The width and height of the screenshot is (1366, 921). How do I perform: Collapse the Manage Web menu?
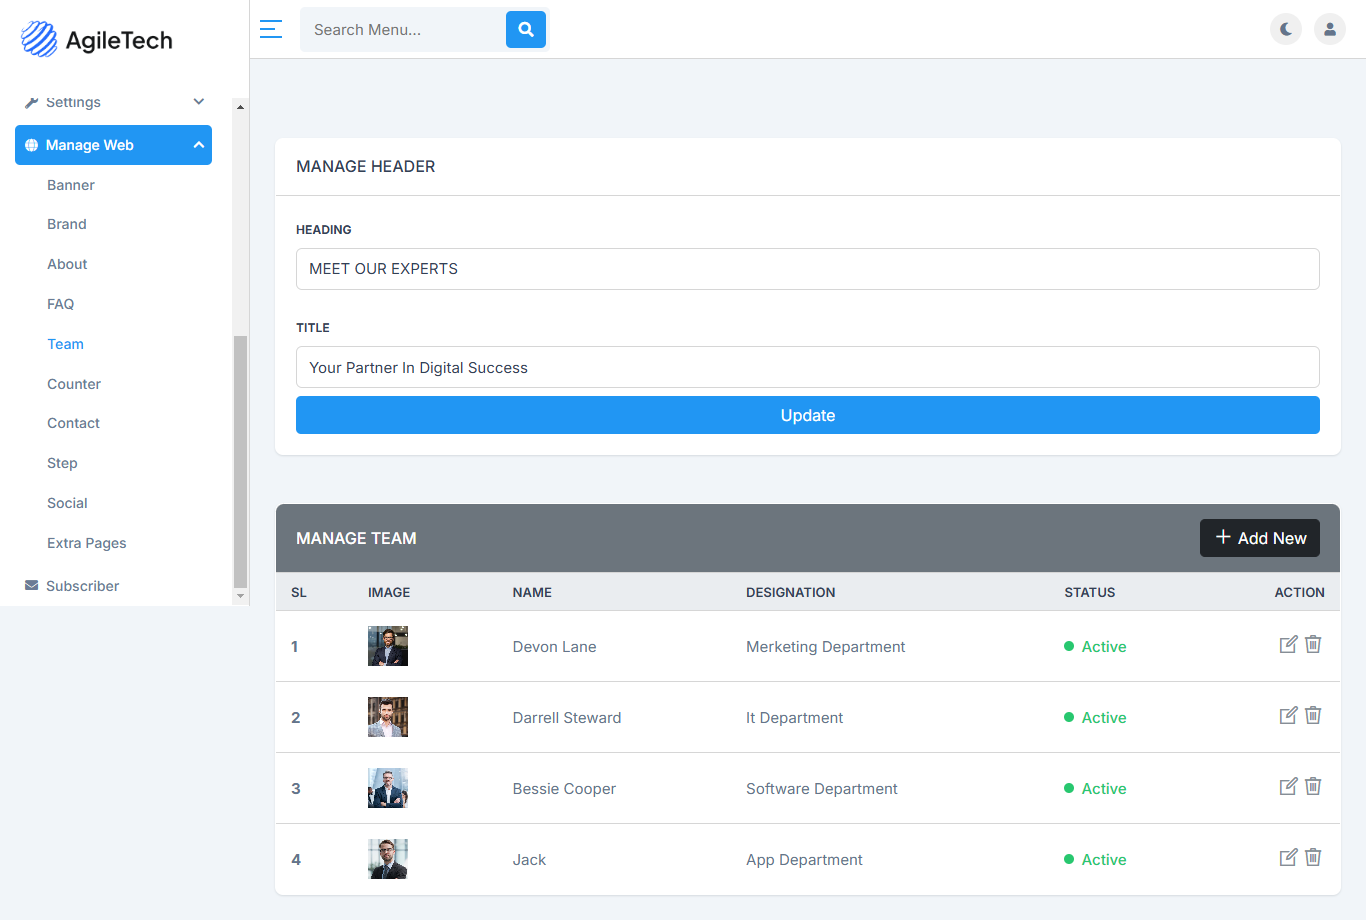pos(113,145)
